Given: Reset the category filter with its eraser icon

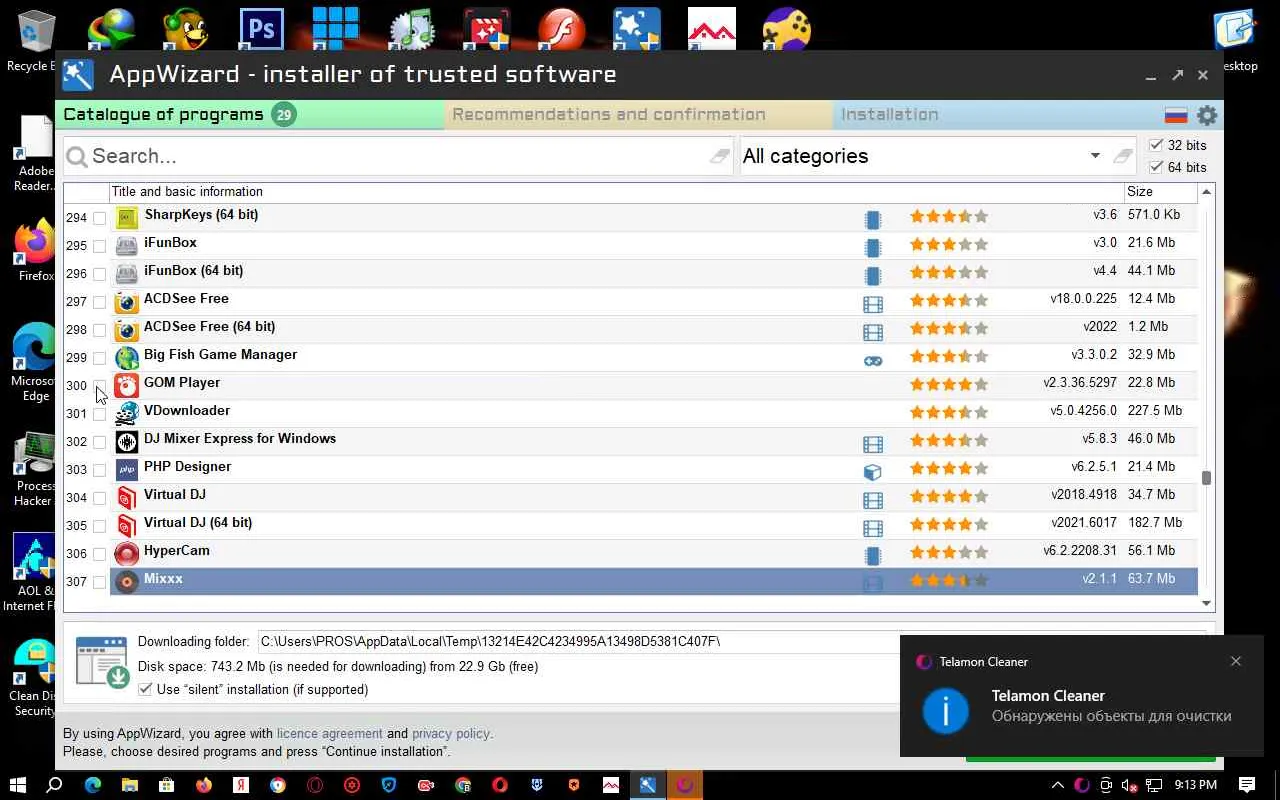Looking at the screenshot, I should pos(1123,156).
